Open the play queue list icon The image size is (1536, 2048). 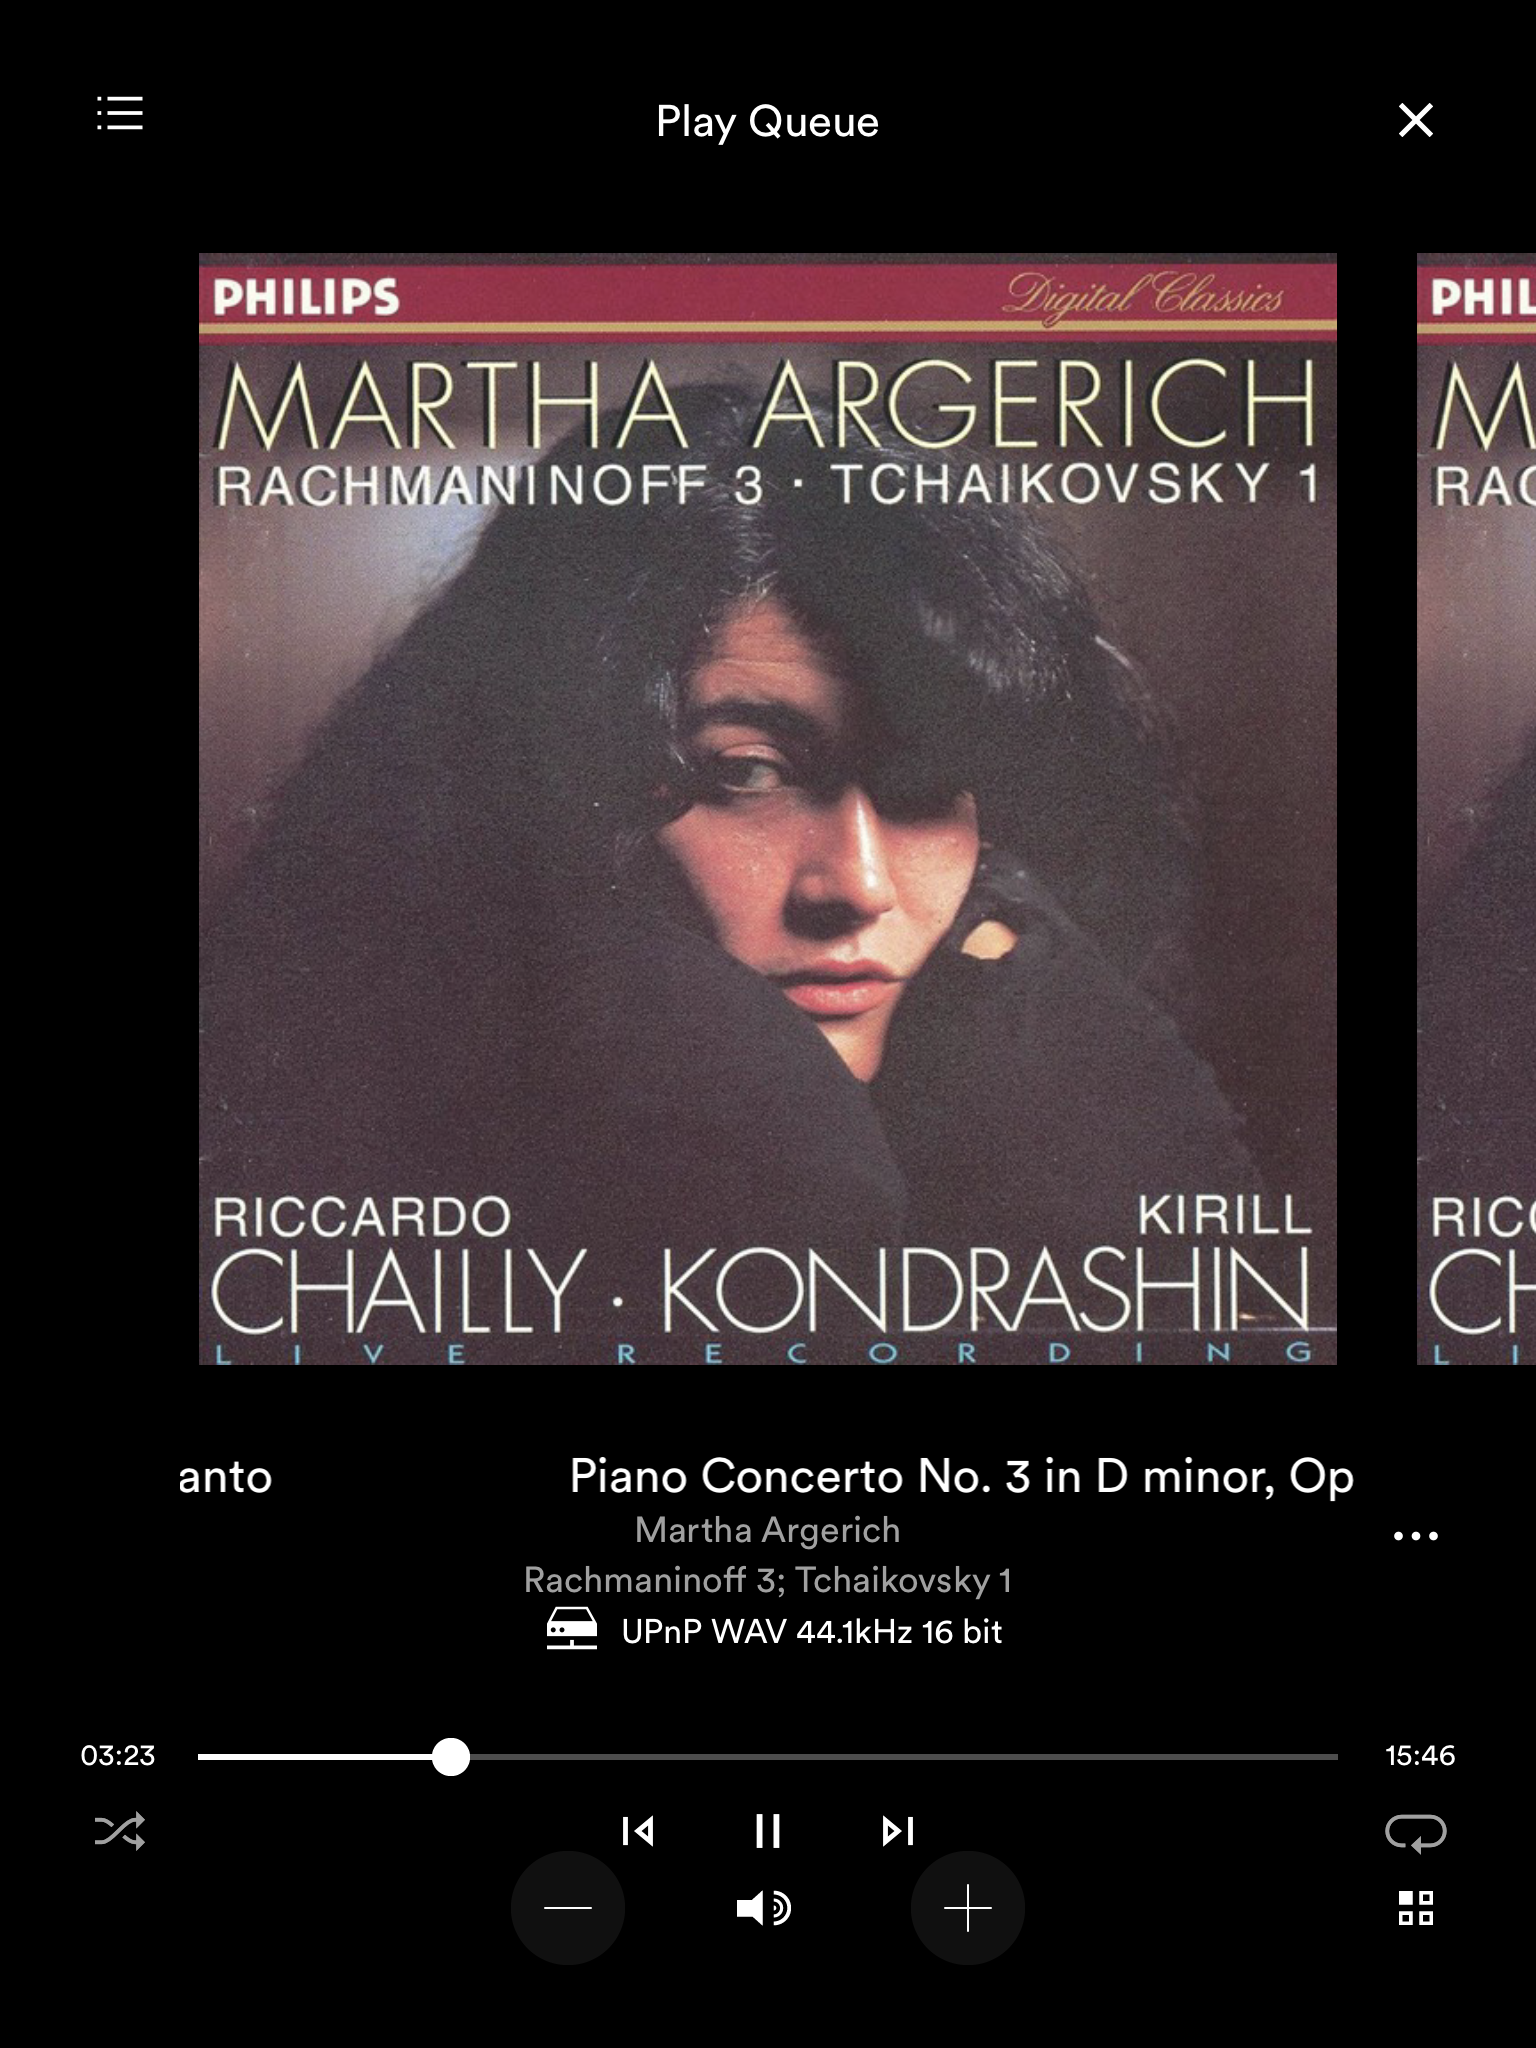pos(120,114)
